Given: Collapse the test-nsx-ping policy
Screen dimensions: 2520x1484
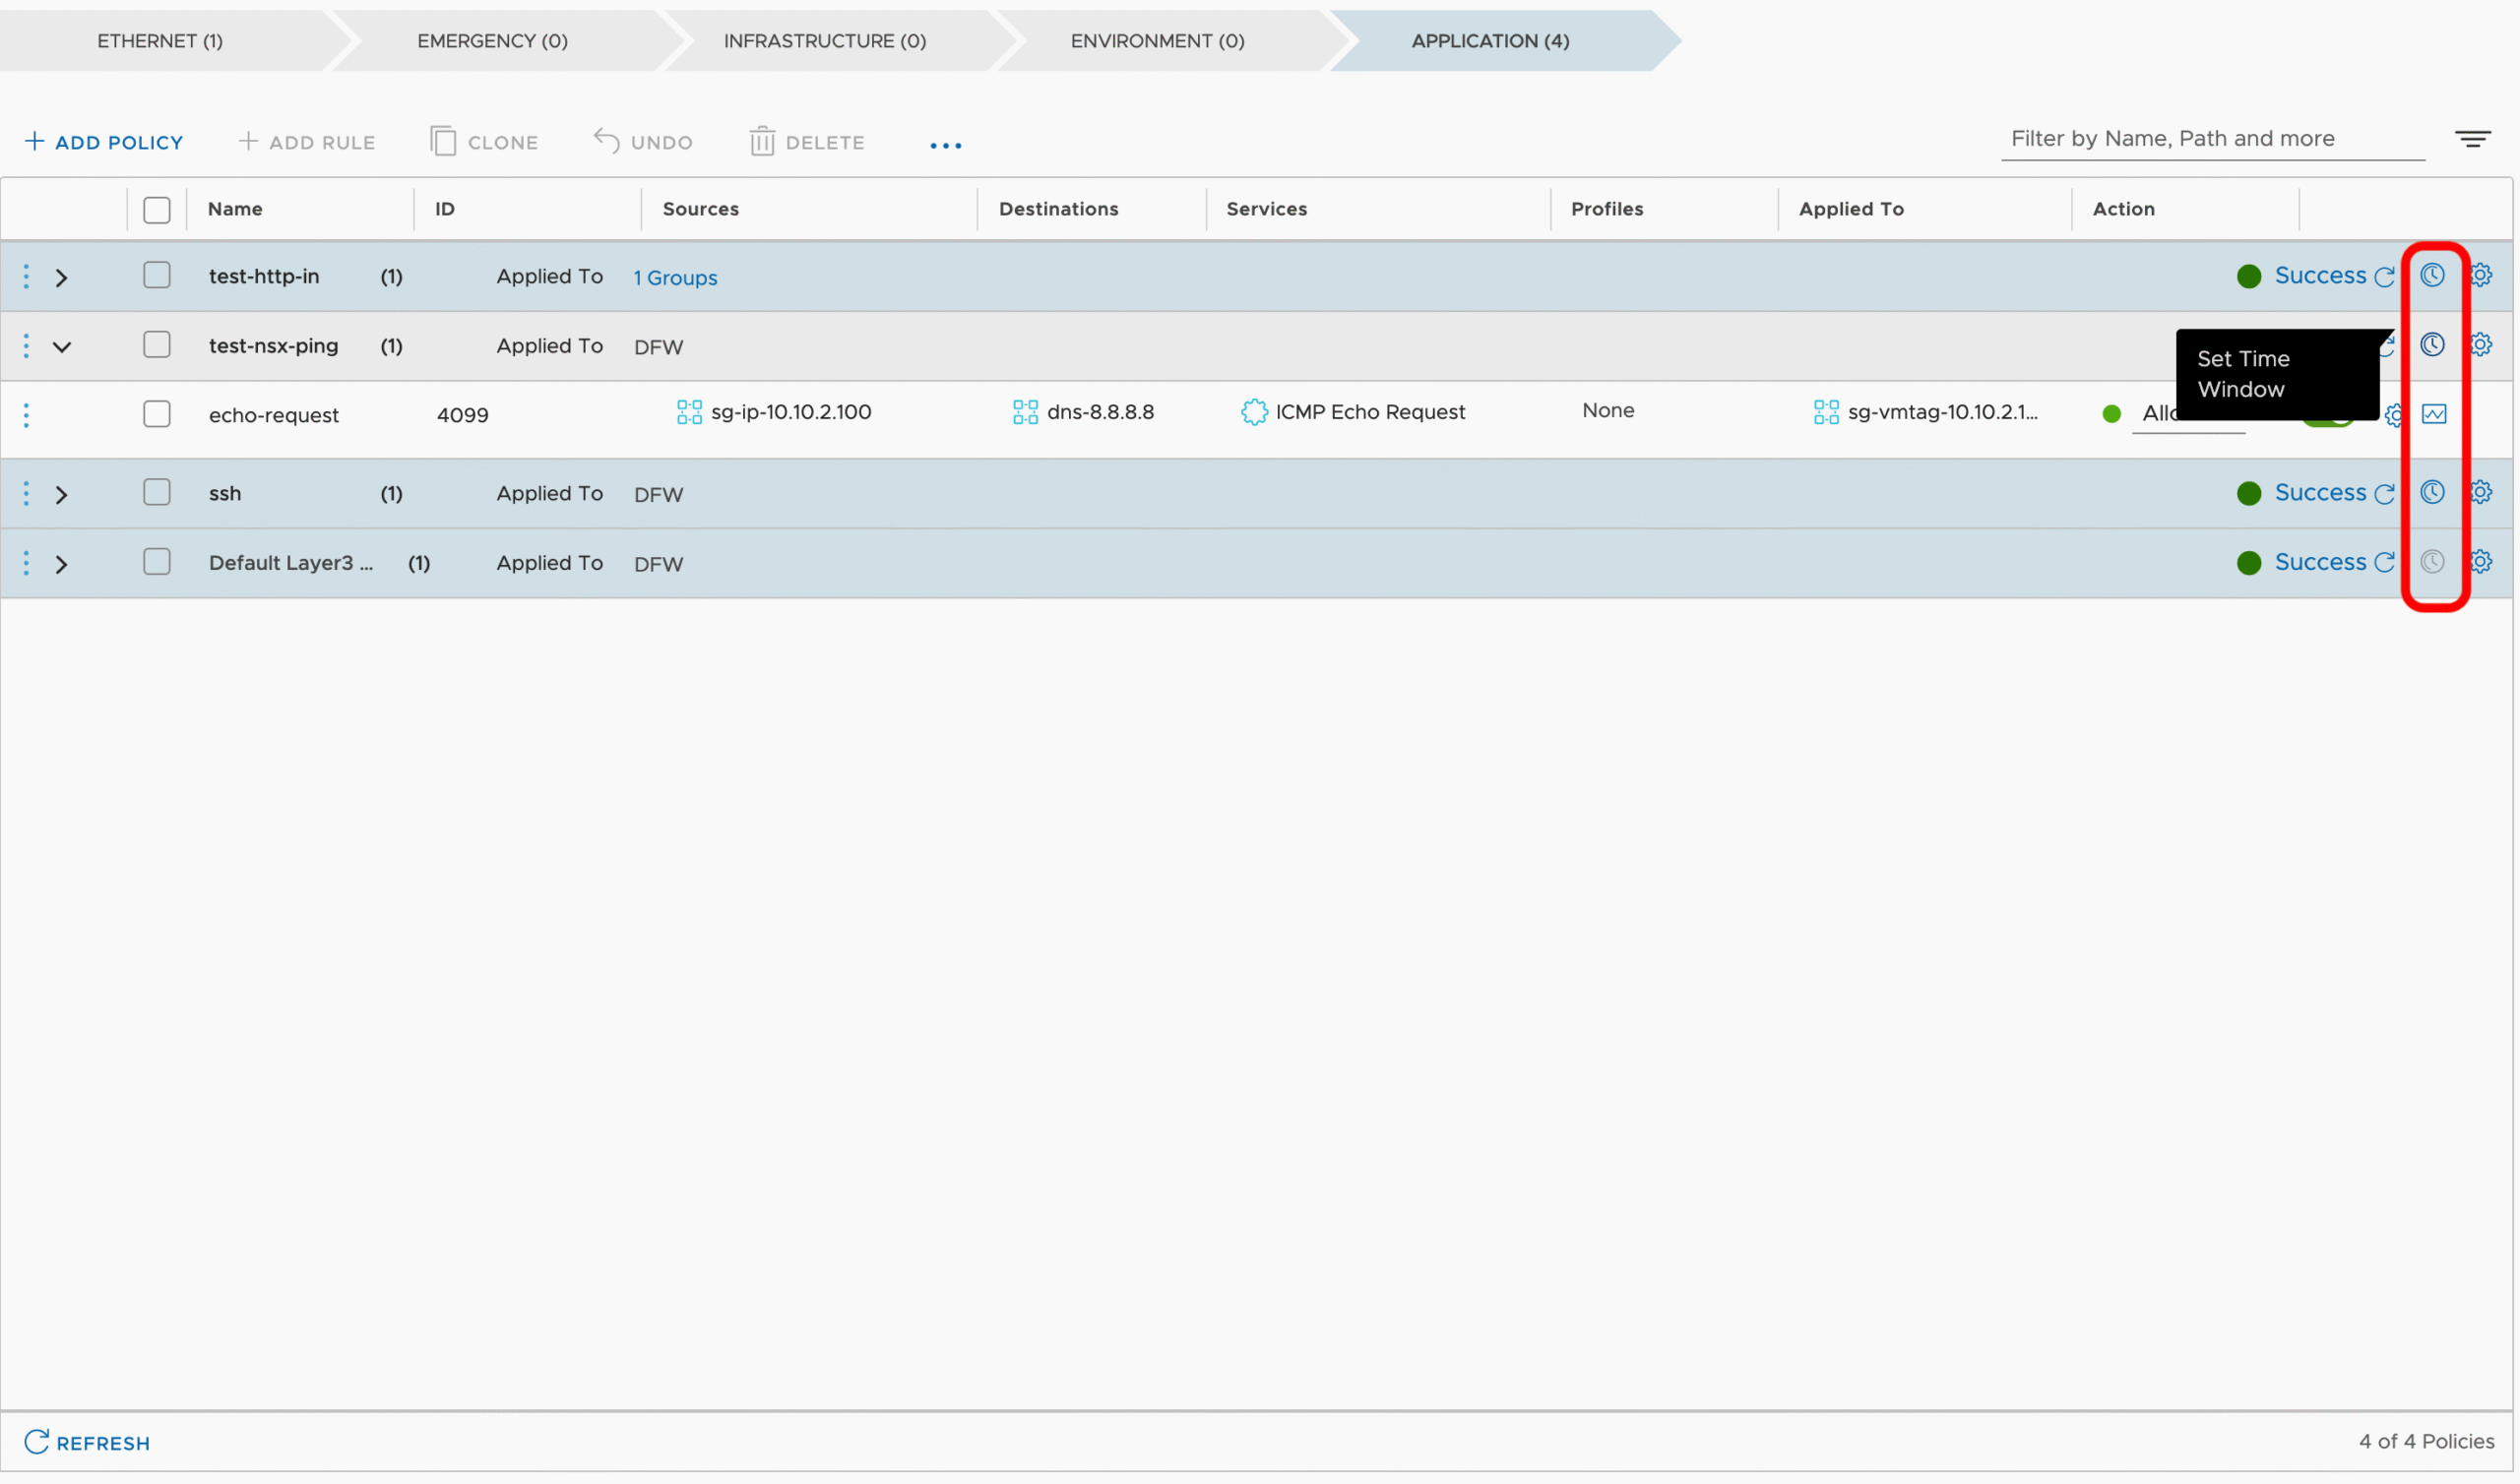Looking at the screenshot, I should click(x=62, y=347).
